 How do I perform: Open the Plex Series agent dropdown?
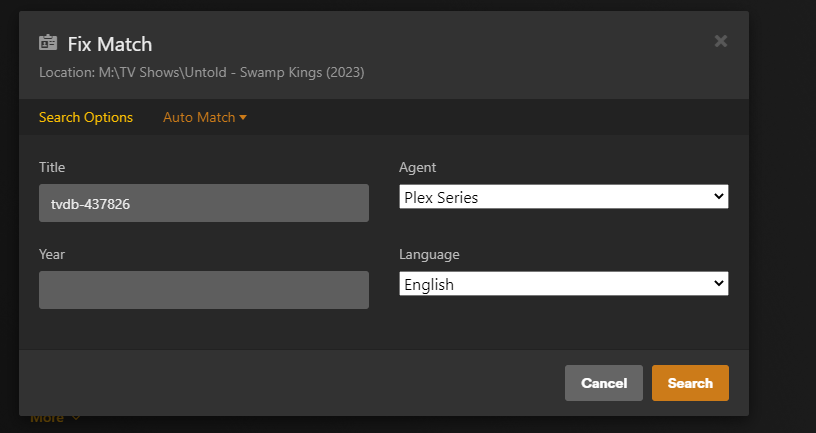563,197
